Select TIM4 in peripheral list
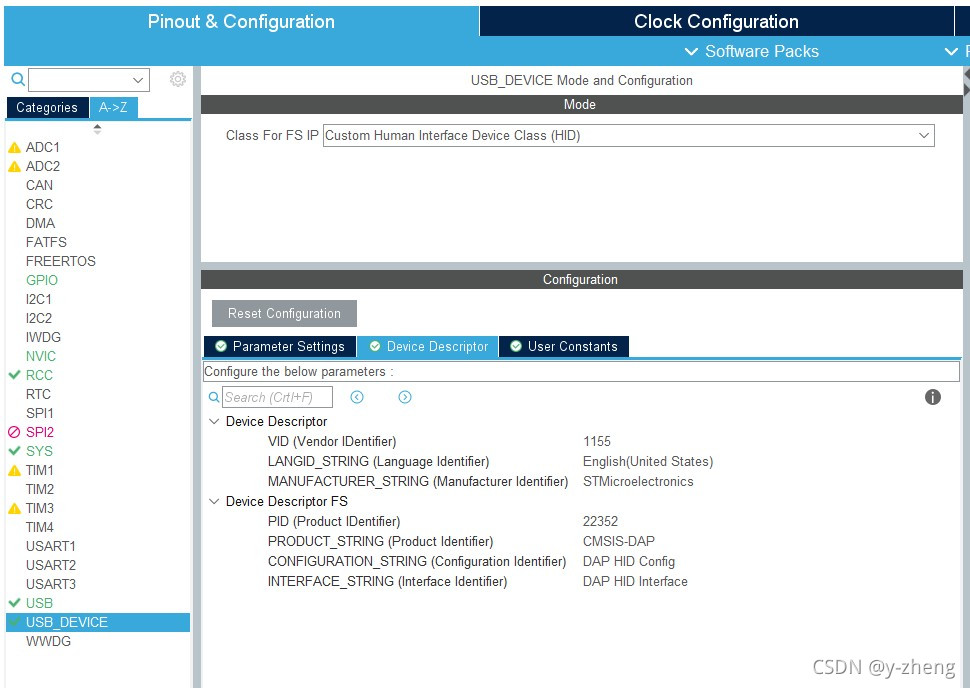Image resolution: width=970 pixels, height=688 pixels. pos(40,527)
